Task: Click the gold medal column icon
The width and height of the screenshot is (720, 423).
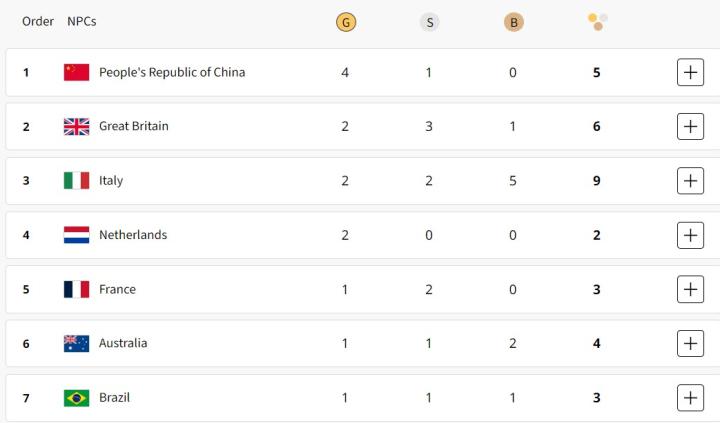Action: 345,22
